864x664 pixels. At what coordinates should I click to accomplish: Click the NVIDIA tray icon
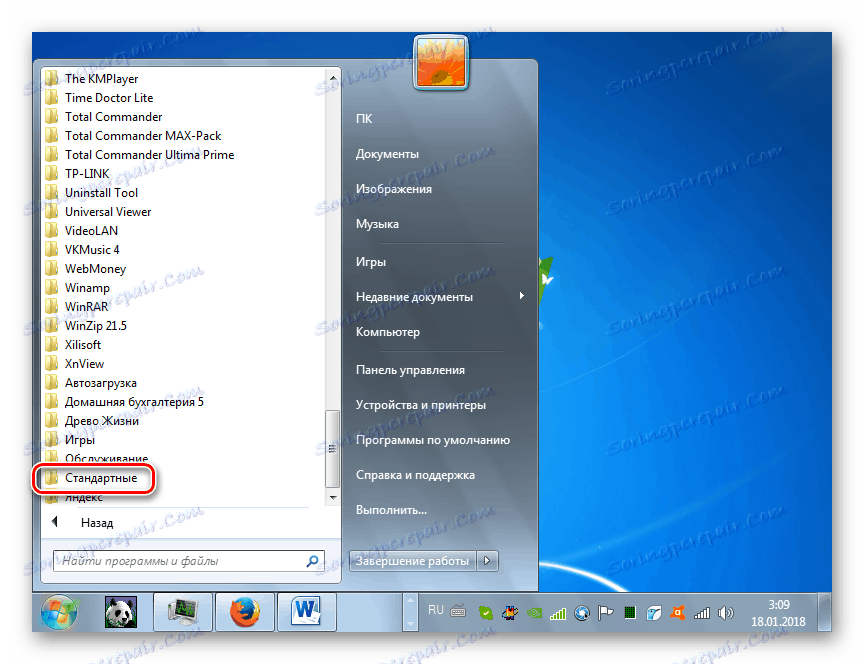pos(534,613)
